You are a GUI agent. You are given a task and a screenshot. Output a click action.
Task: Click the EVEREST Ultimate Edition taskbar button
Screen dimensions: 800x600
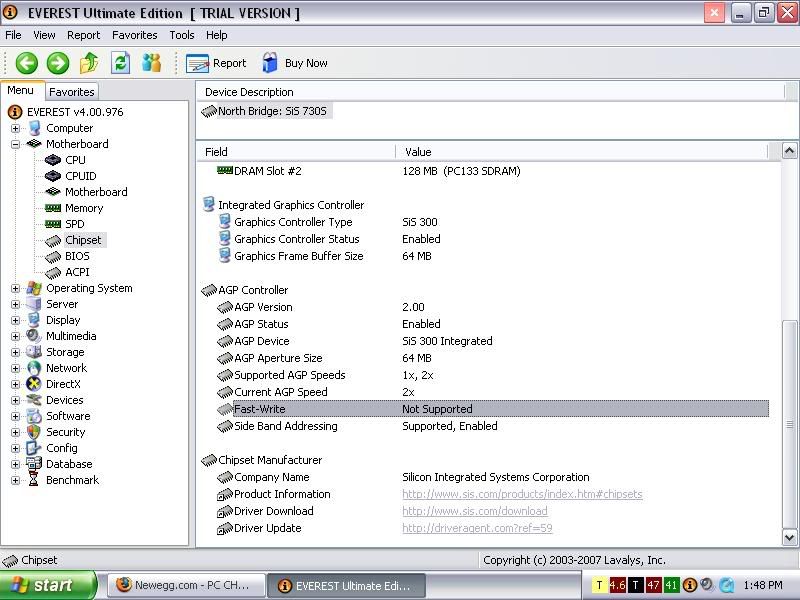[x=346, y=585]
